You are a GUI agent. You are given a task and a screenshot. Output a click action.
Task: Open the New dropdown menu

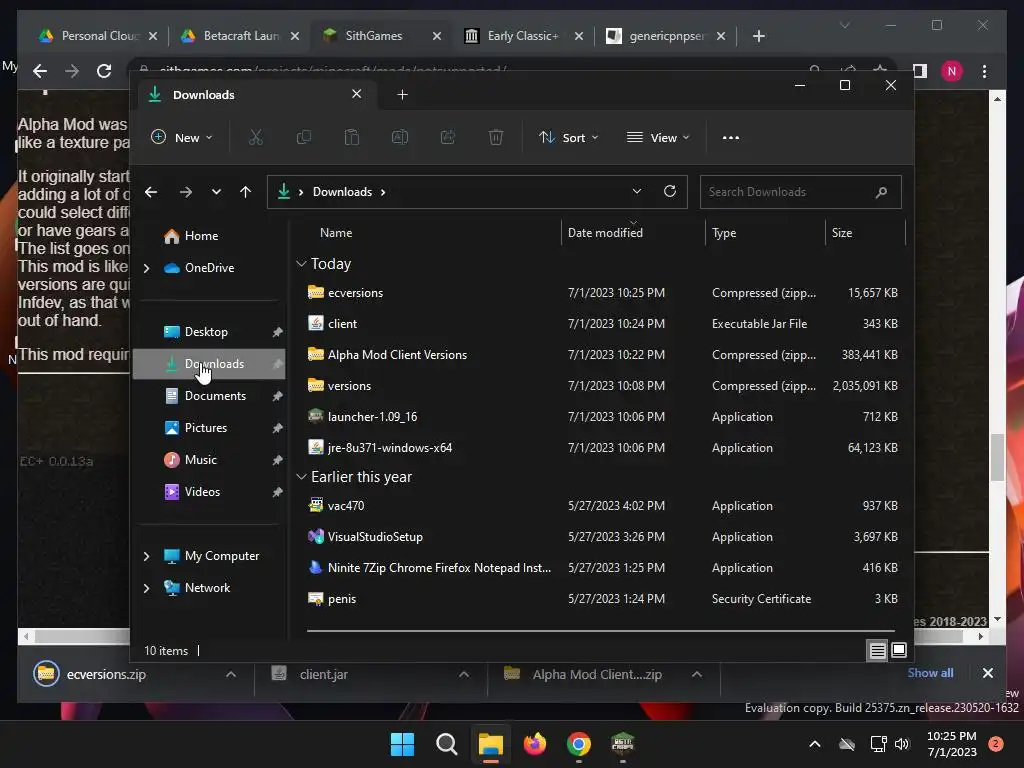(x=182, y=138)
